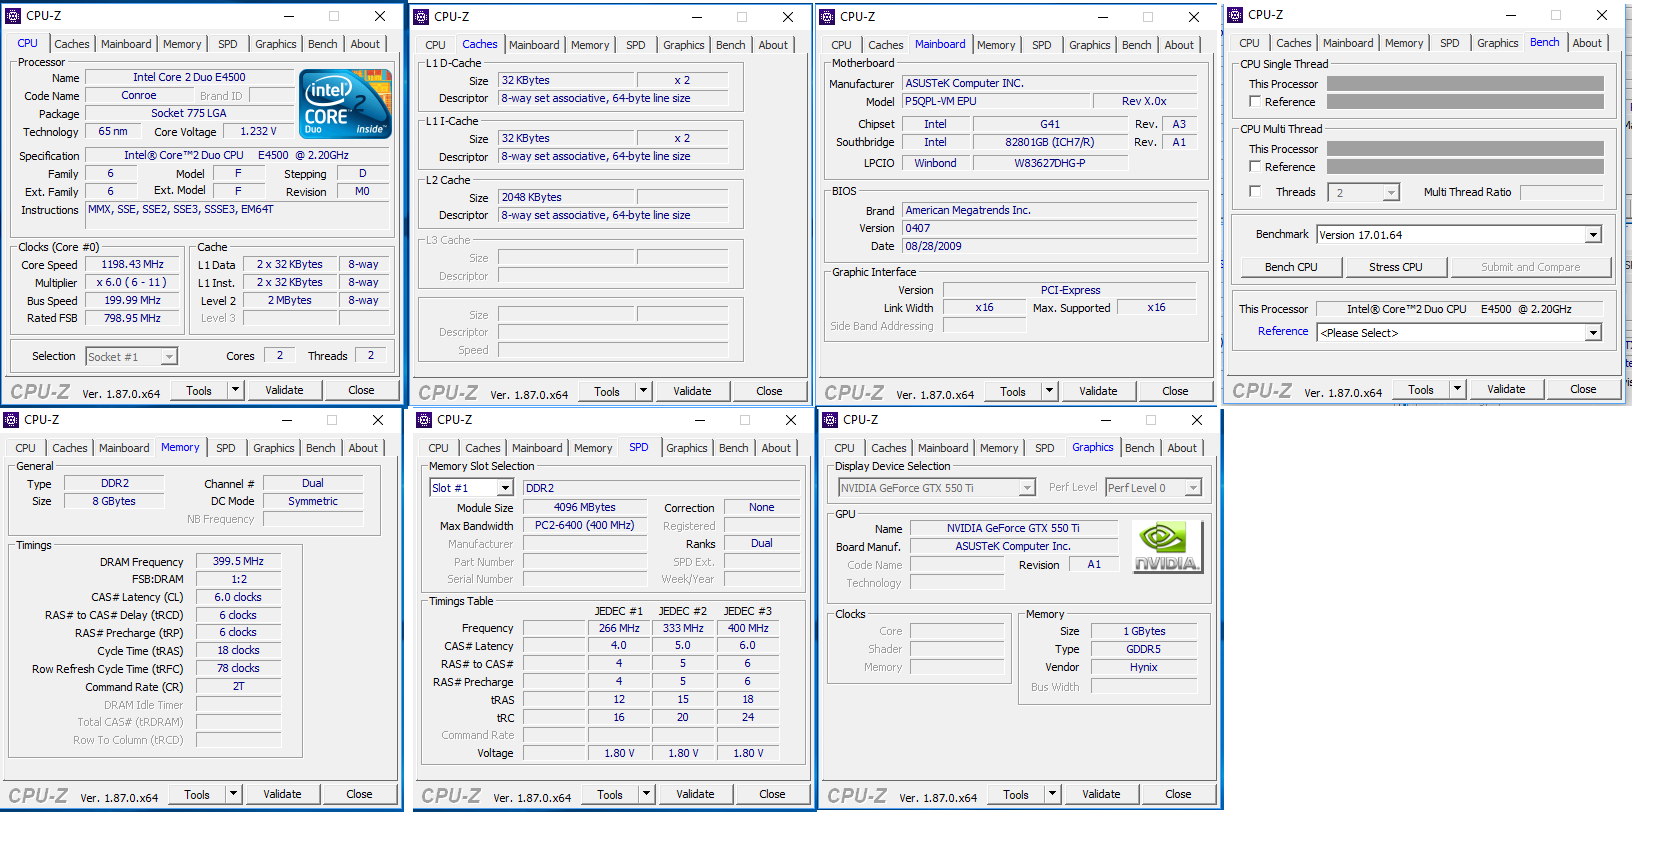Enable Reference checkbox under CPU Multi Thread
The height and width of the screenshot is (843, 1664).
pyautogui.click(x=1255, y=167)
